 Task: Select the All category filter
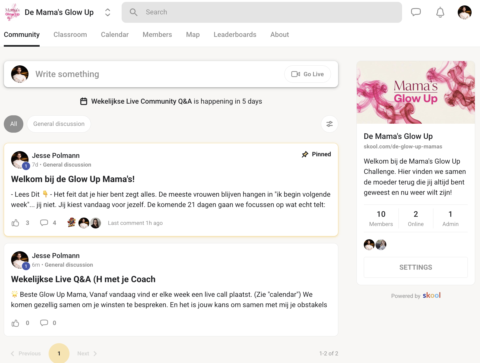[14, 124]
